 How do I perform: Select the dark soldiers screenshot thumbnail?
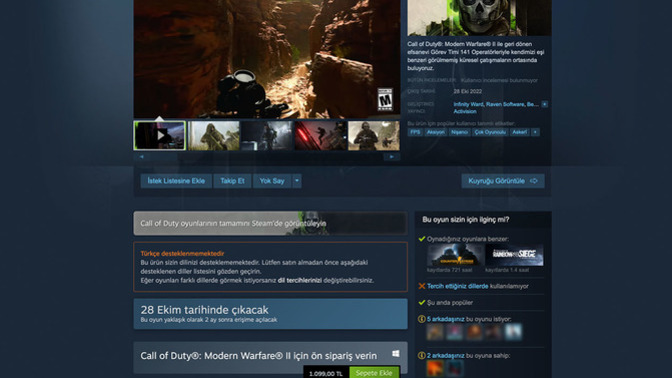click(x=267, y=135)
